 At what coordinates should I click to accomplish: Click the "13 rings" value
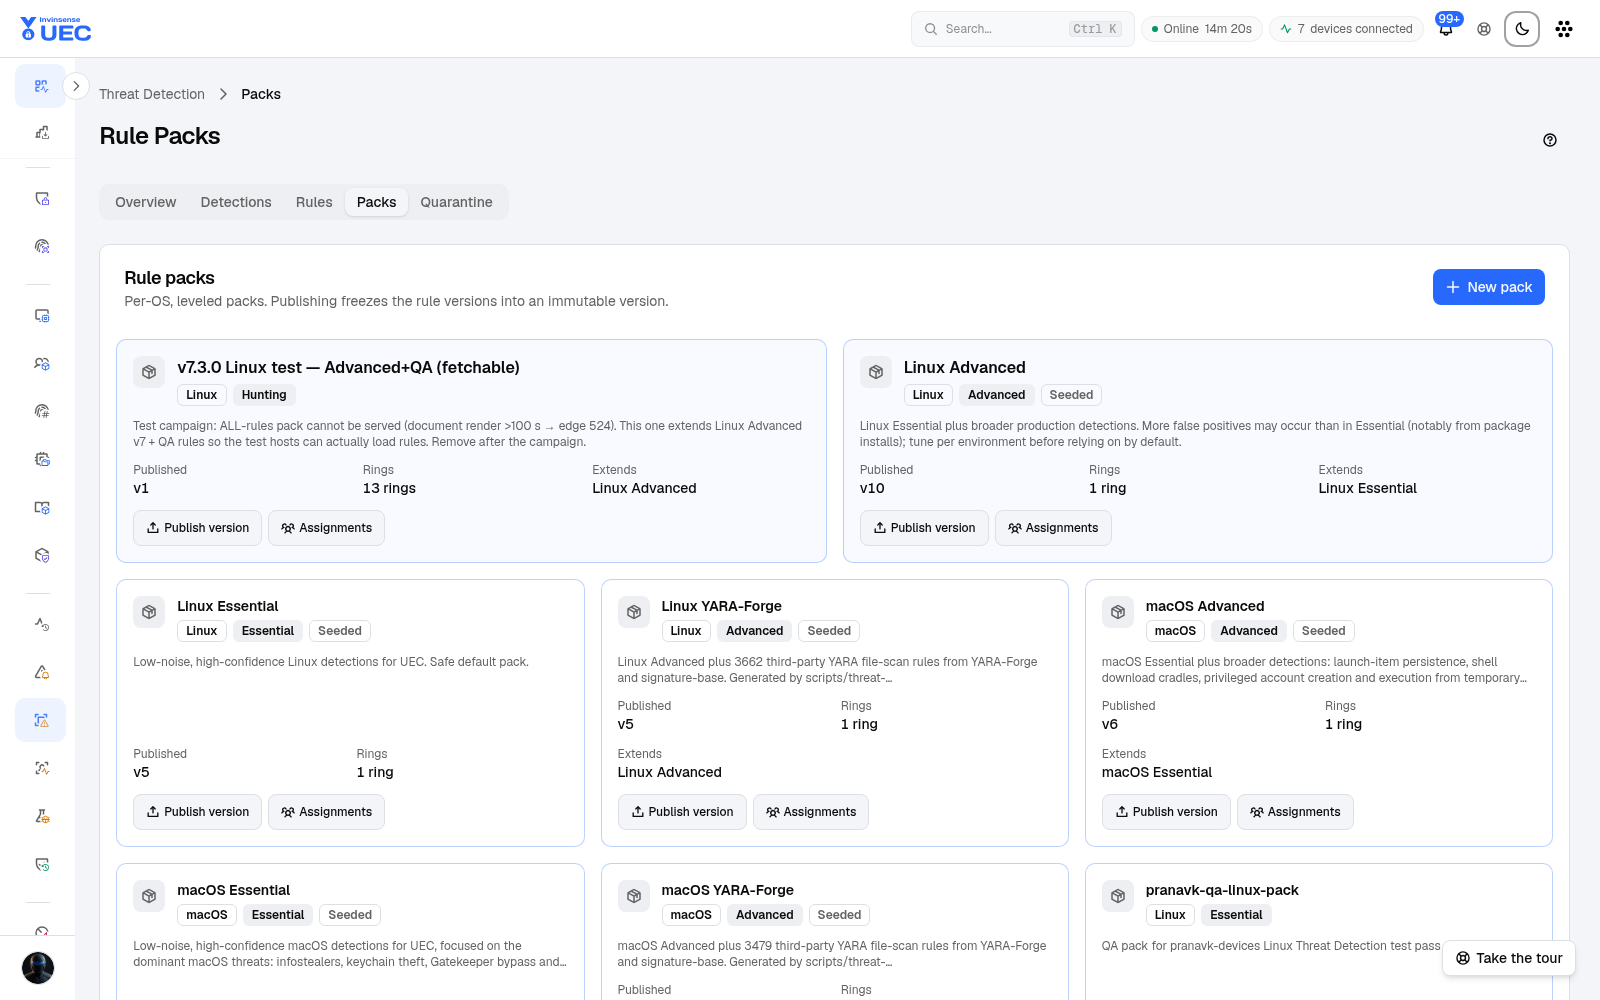(389, 488)
